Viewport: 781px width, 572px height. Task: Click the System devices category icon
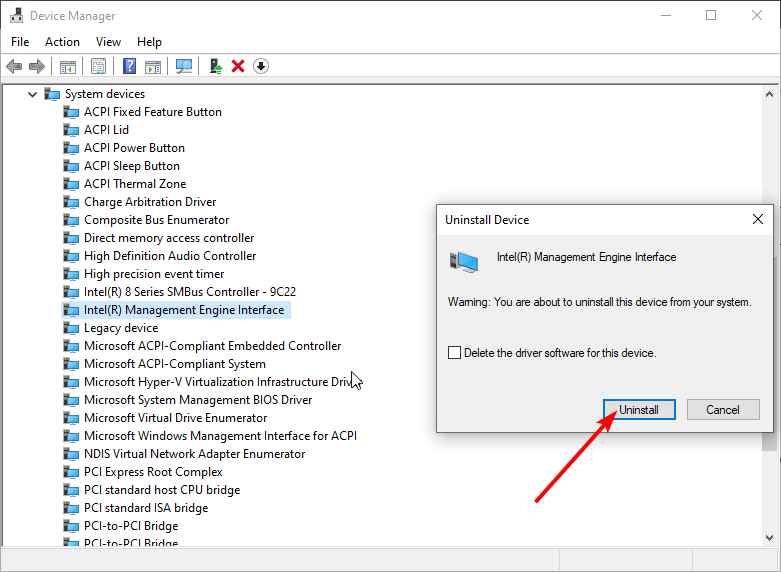tap(52, 94)
